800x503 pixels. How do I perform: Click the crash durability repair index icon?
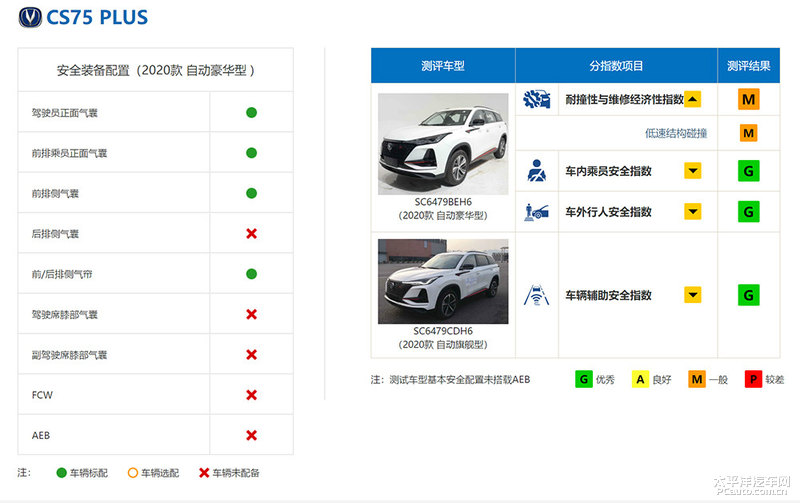(537, 99)
